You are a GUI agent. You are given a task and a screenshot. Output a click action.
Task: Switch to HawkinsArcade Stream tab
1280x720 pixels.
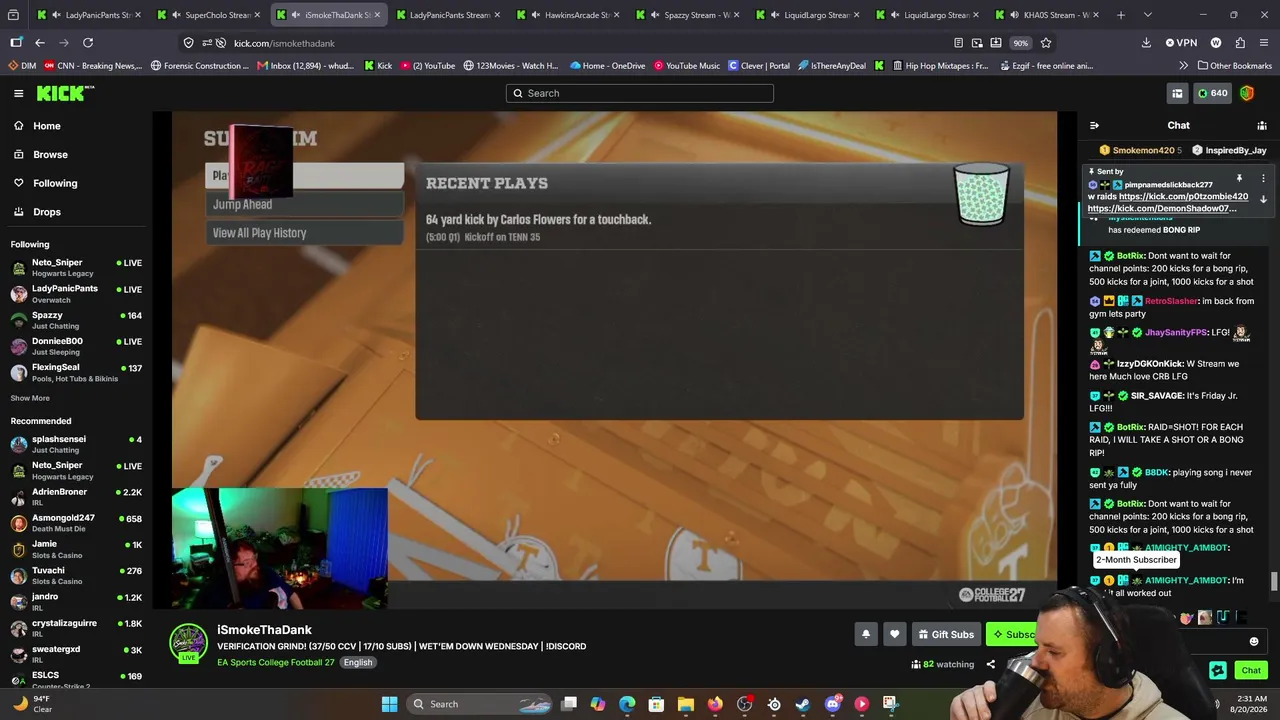point(570,15)
